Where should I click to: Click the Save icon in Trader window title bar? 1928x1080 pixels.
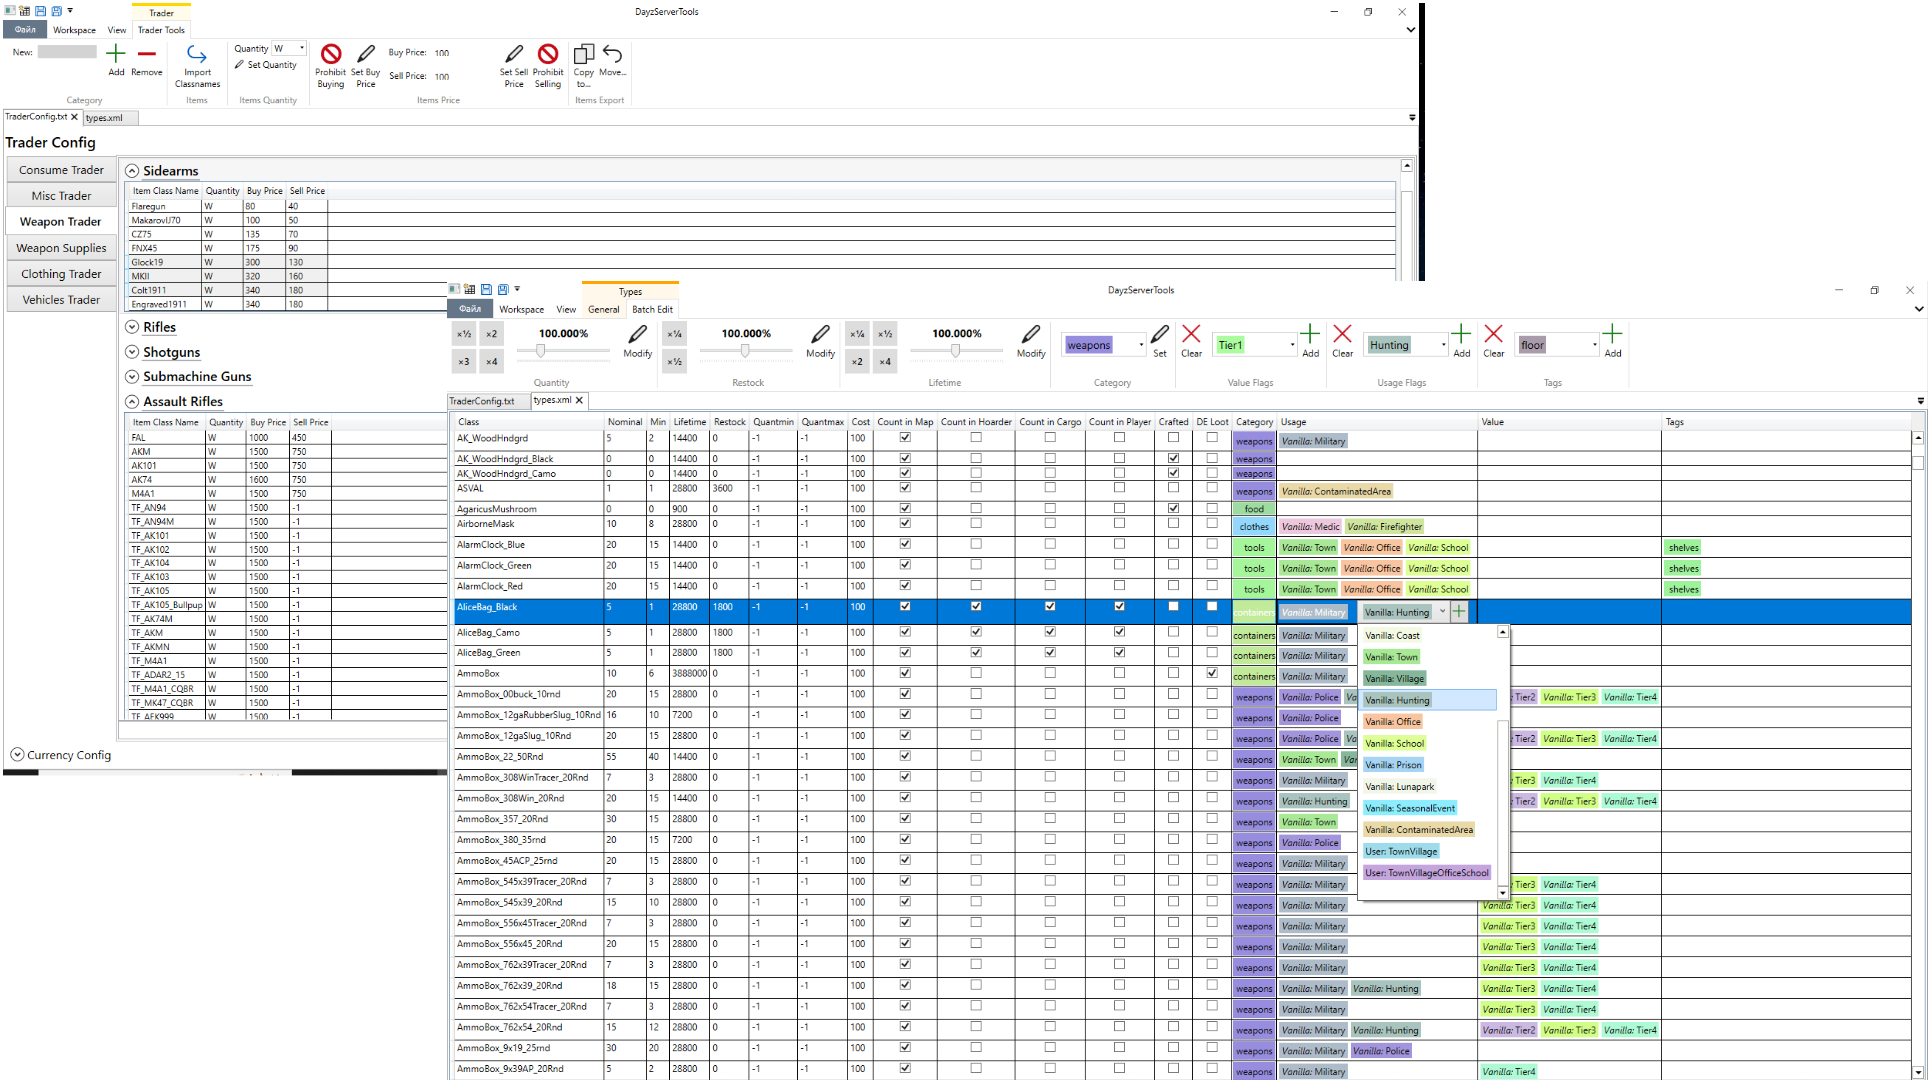(x=41, y=11)
